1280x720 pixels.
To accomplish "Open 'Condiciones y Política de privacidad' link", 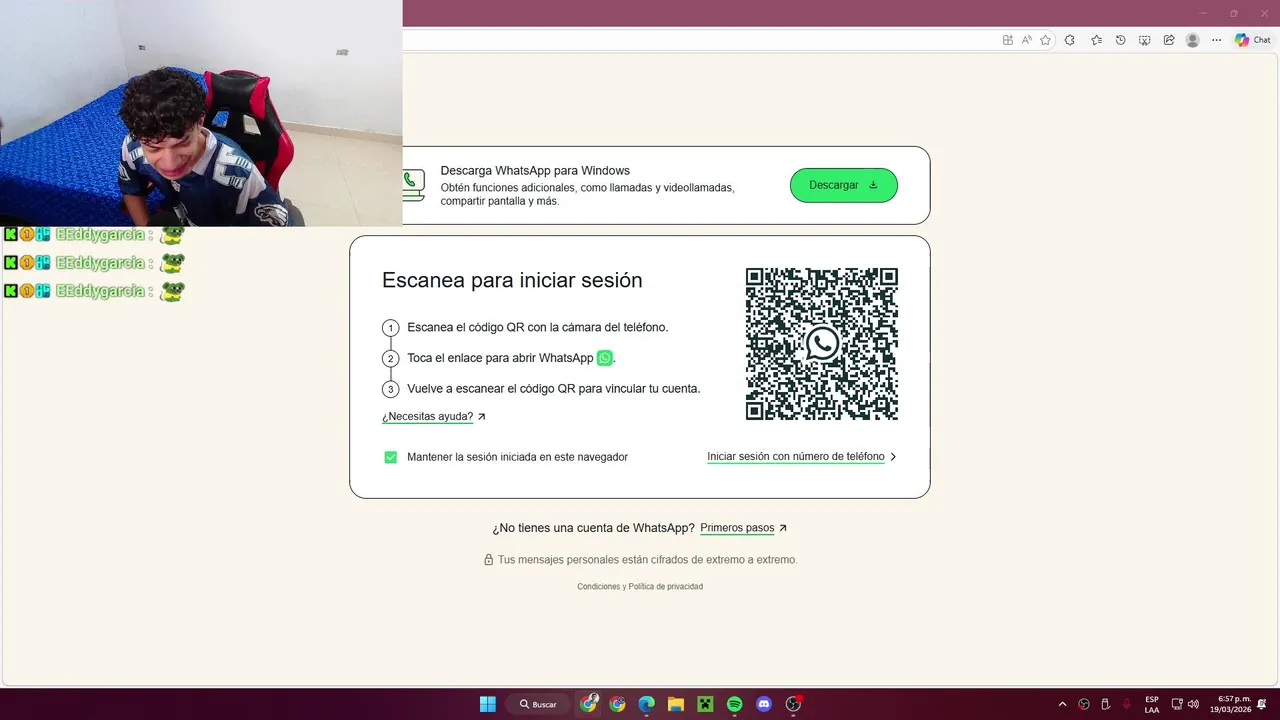I will [640, 587].
